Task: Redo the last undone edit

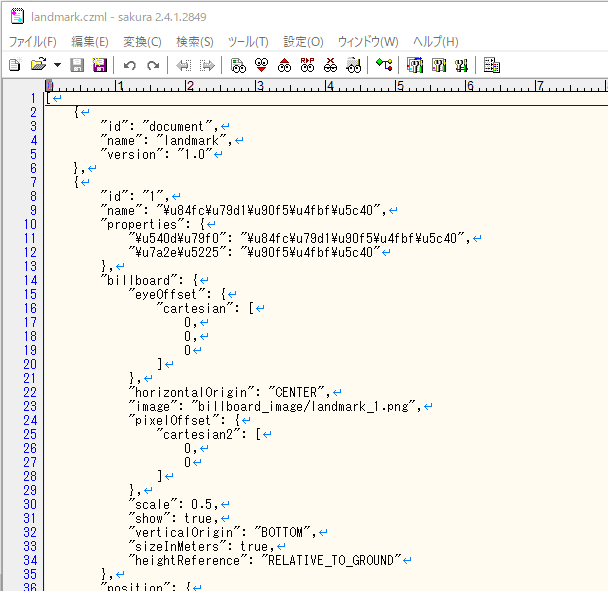Action: pyautogui.click(x=153, y=65)
